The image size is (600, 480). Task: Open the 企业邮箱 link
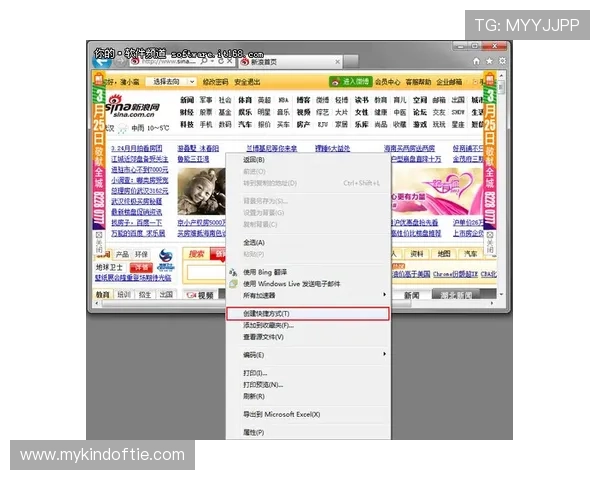(x=449, y=82)
